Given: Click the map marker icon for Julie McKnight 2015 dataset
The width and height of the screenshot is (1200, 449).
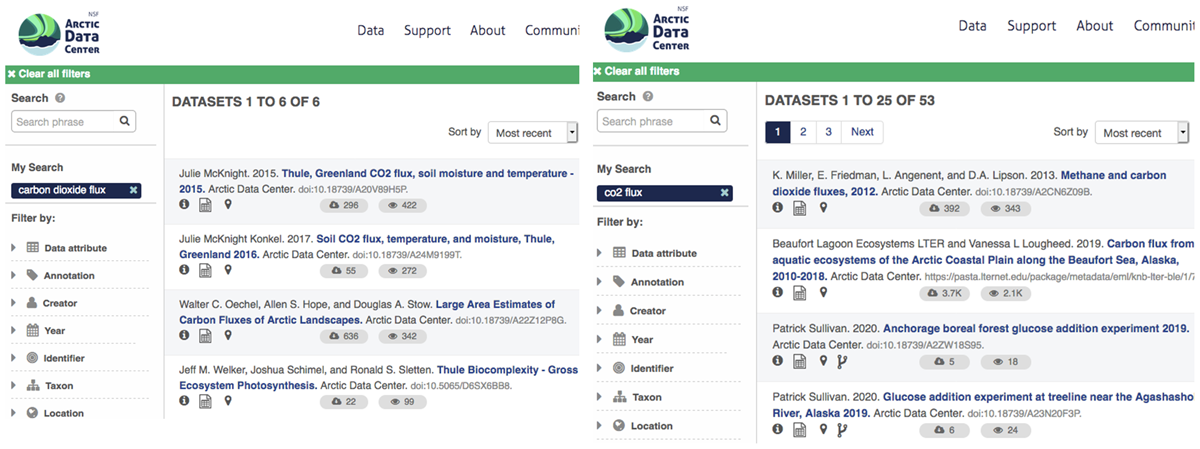Looking at the screenshot, I should [x=228, y=205].
